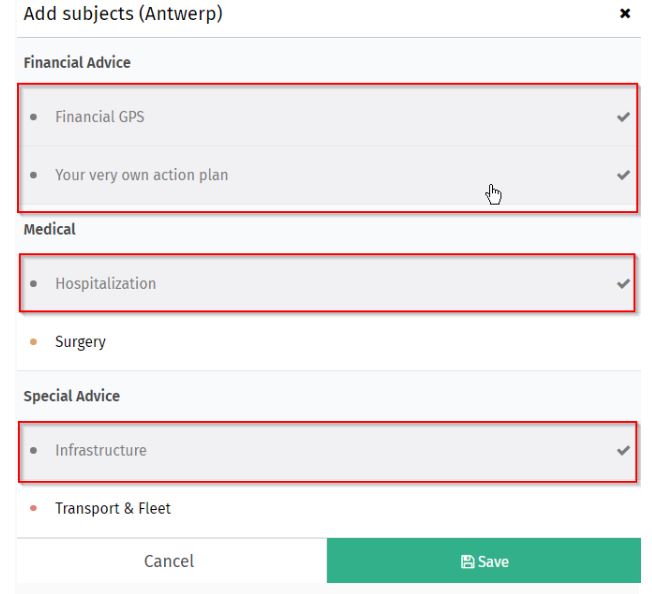This screenshot has height=594, width=652.
Task: Toggle the Financial GPS checkmark
Action: [623, 117]
